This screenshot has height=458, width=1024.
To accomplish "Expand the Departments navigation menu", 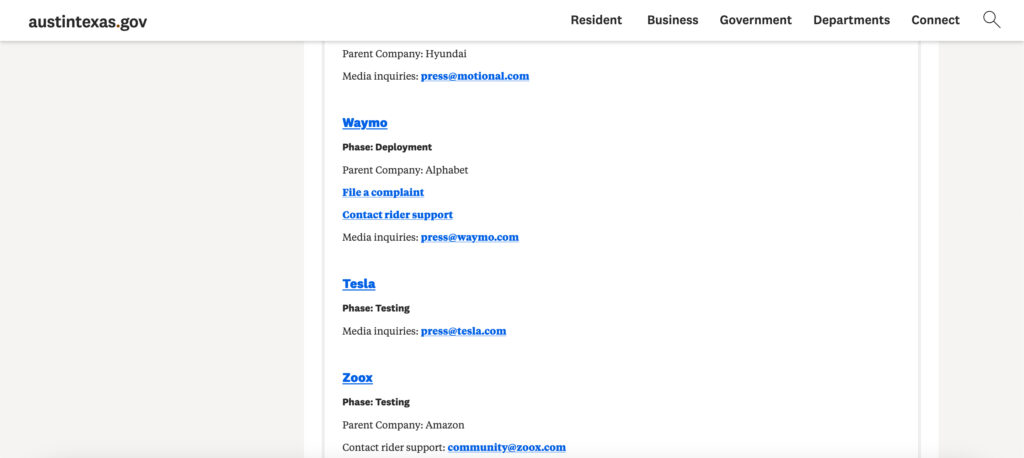I will tap(852, 20).
